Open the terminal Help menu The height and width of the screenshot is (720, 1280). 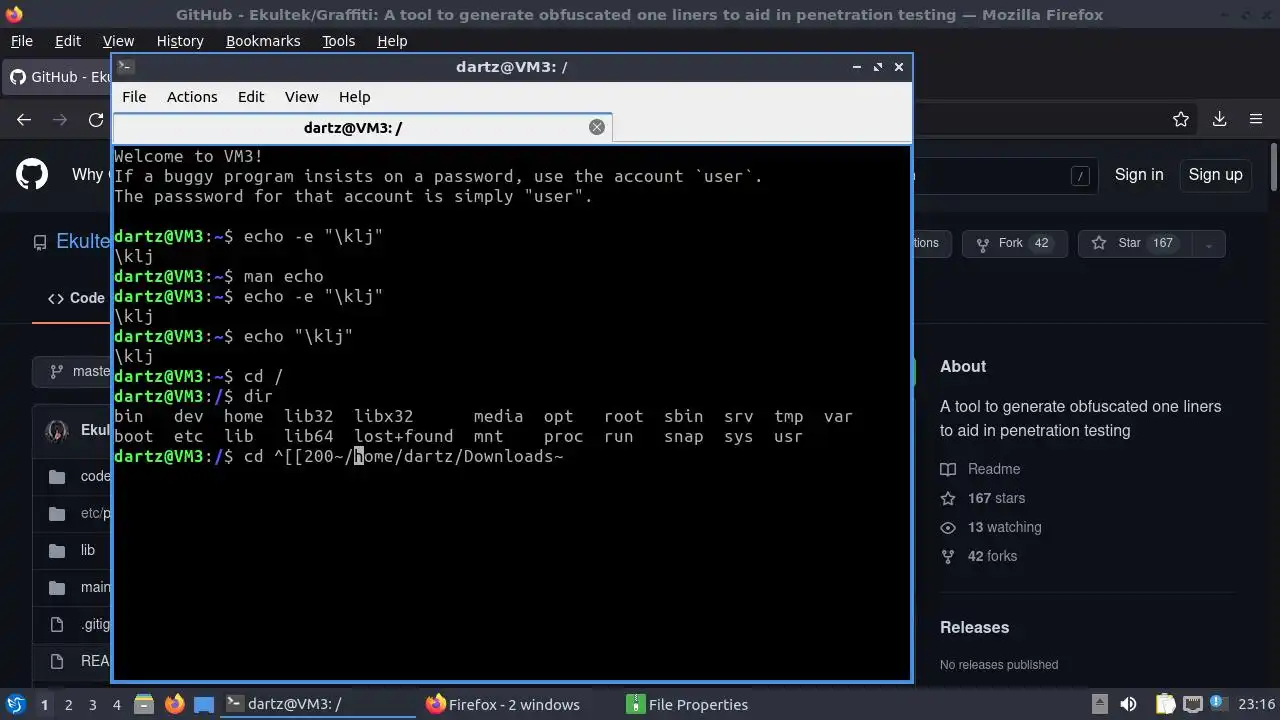tap(355, 97)
